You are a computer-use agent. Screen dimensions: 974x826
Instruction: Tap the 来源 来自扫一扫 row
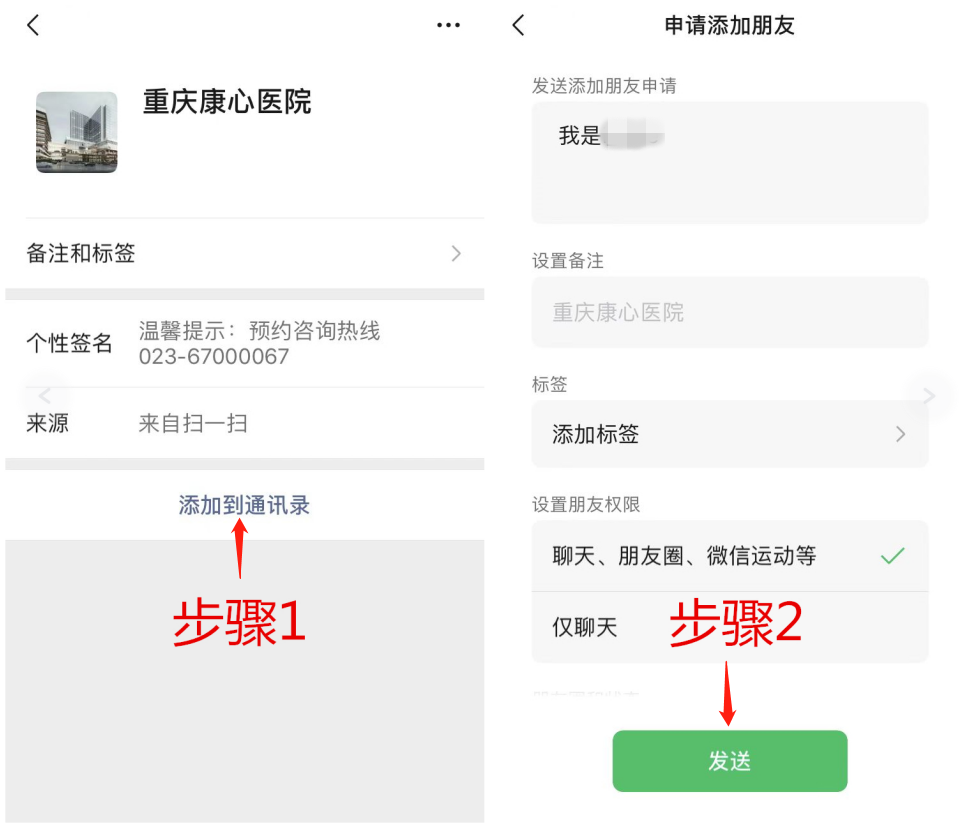pos(245,424)
